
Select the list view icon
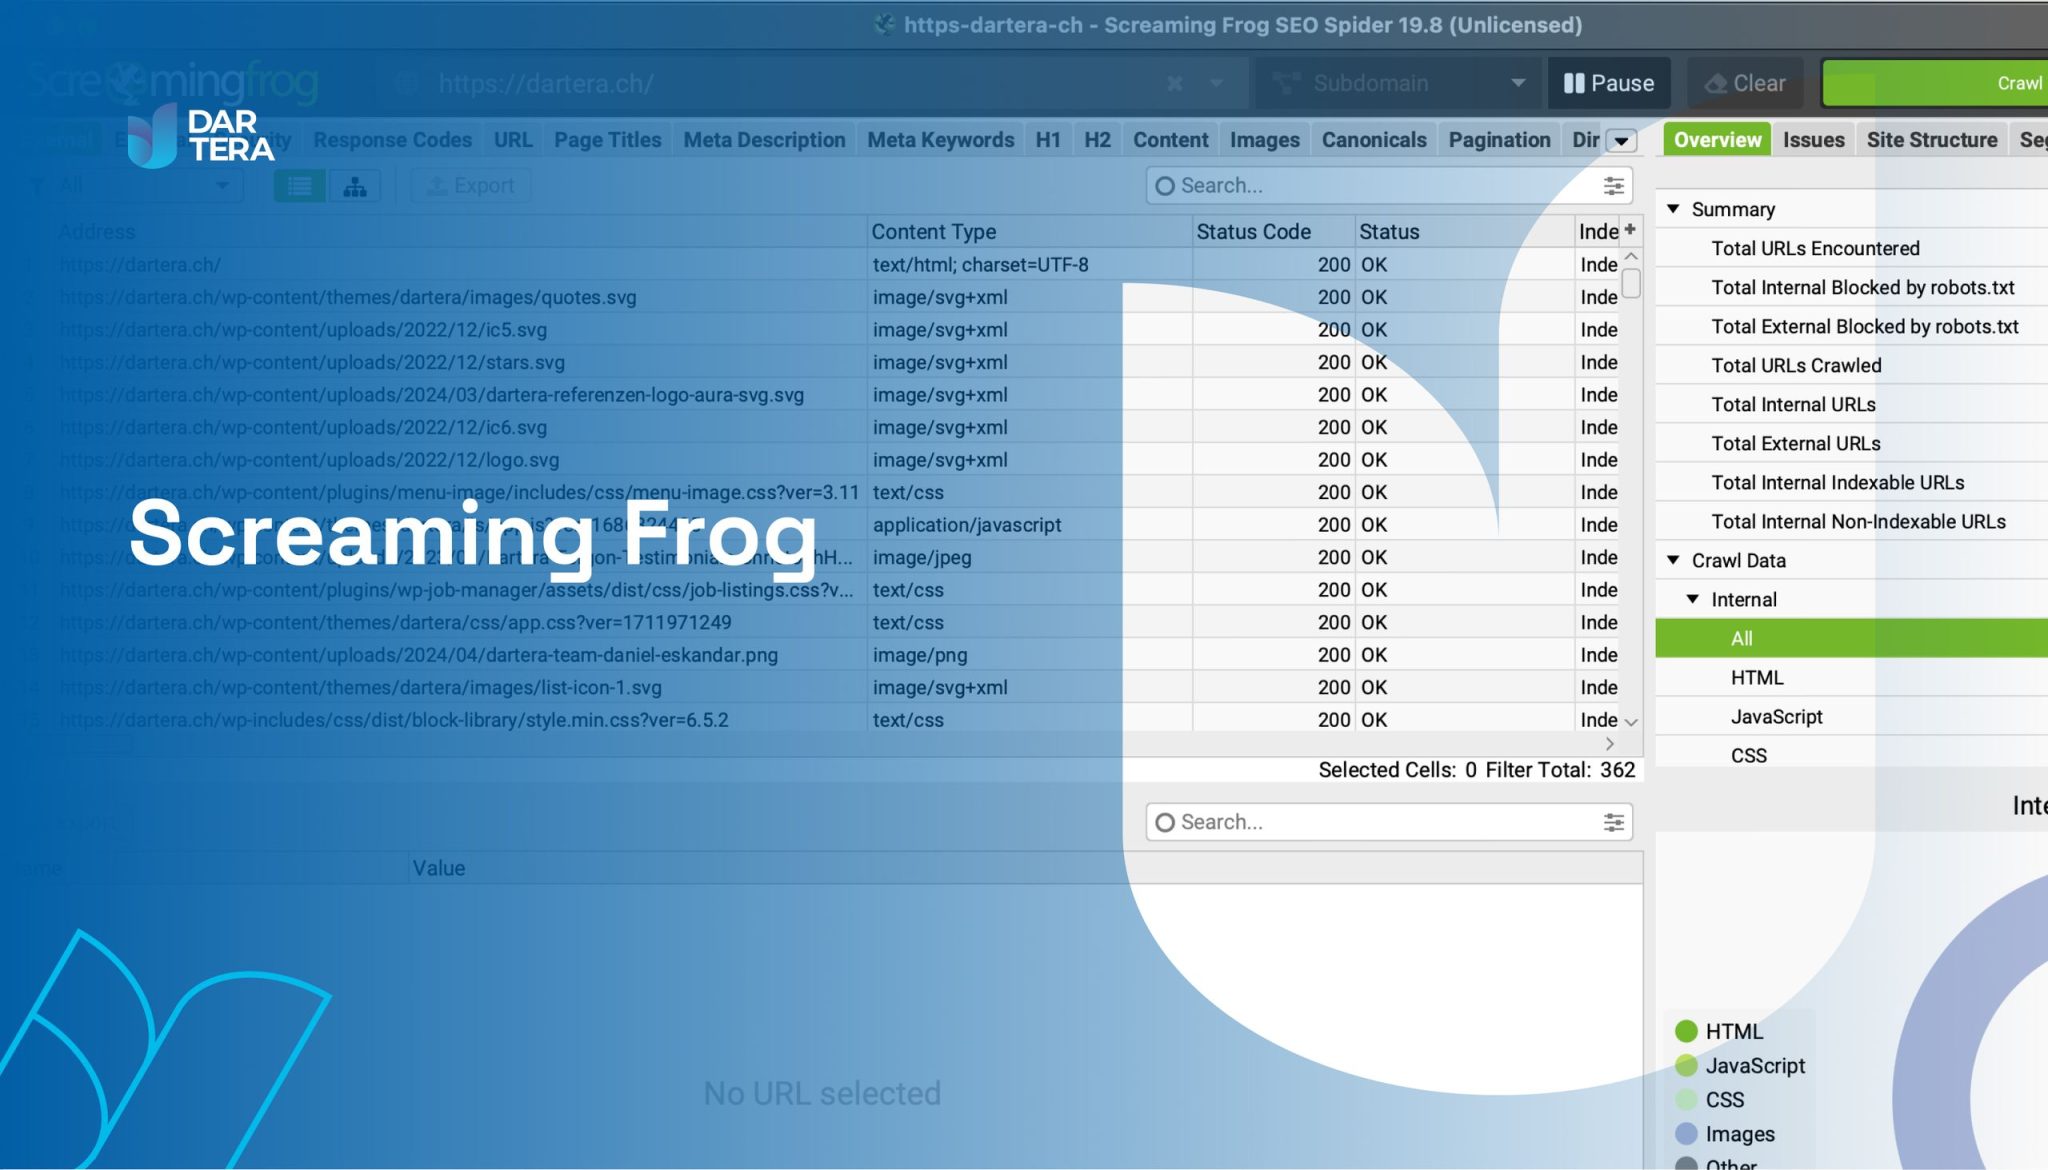tap(298, 185)
